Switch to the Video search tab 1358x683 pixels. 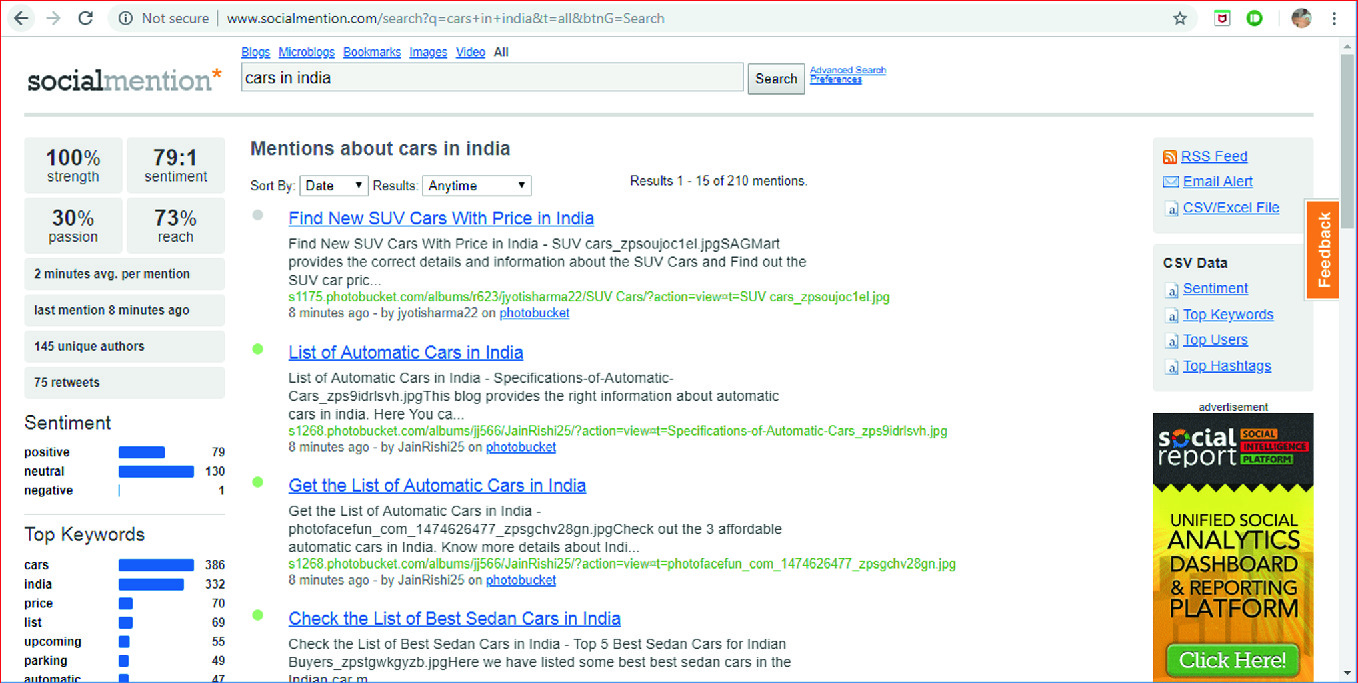point(471,52)
